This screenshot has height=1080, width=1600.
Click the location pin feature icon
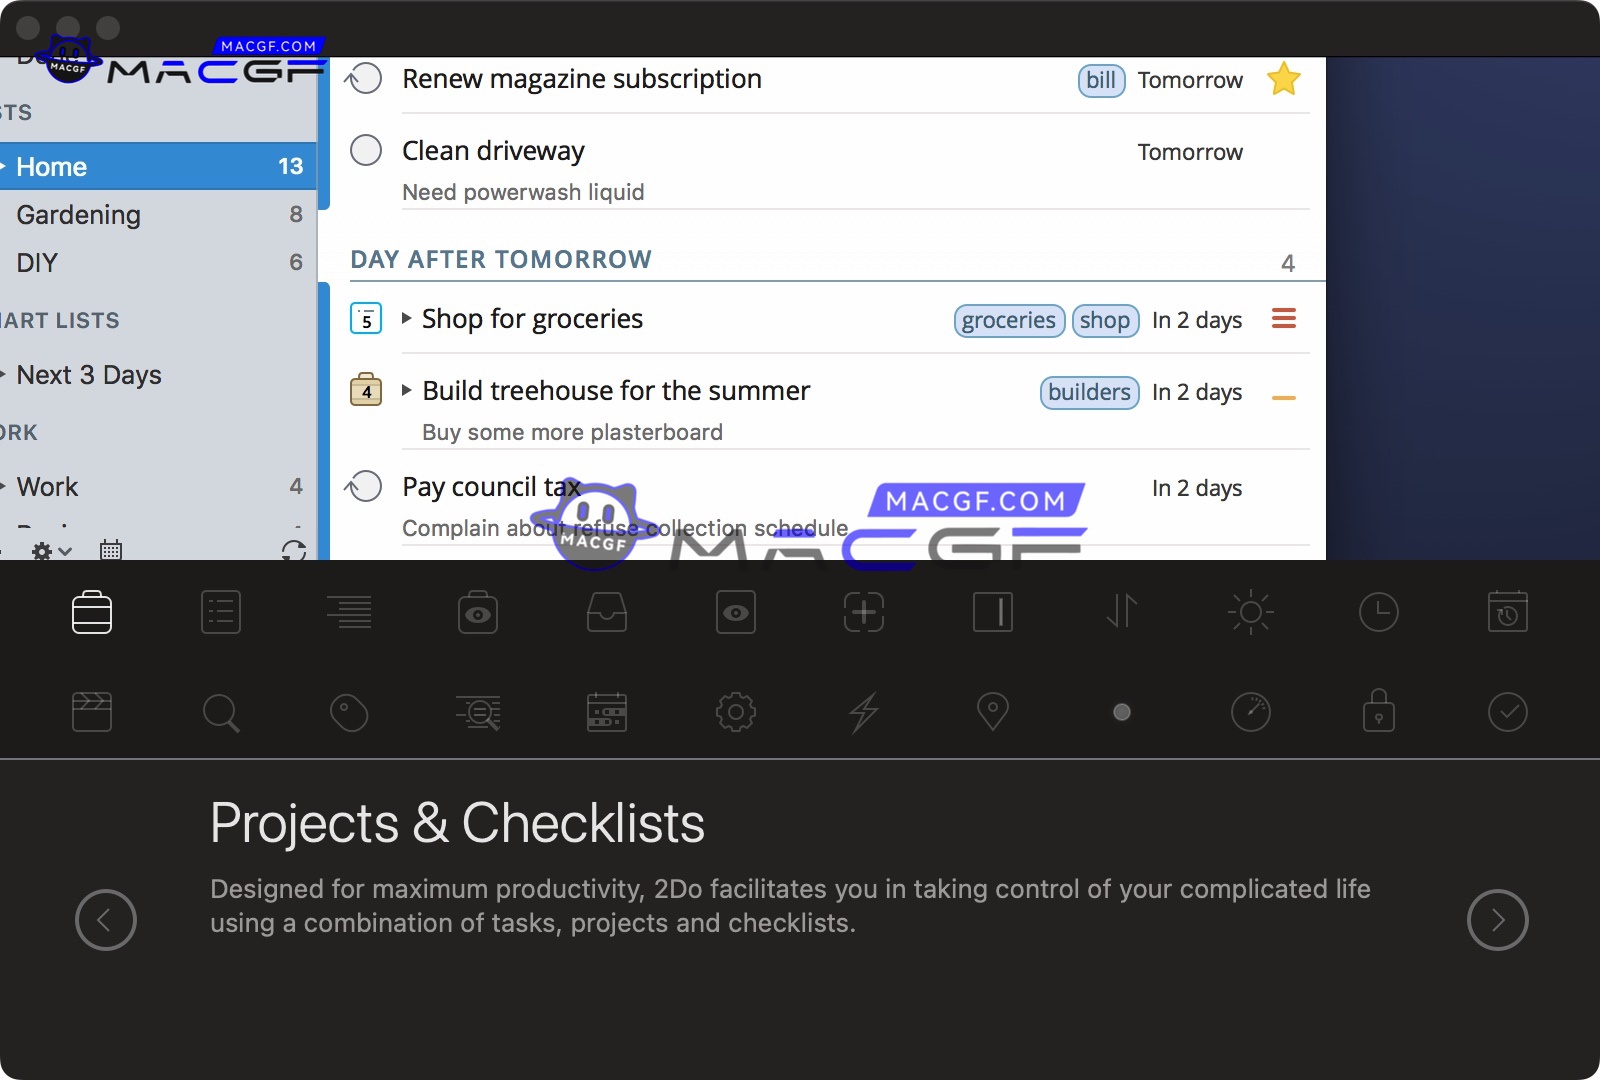pyautogui.click(x=992, y=712)
